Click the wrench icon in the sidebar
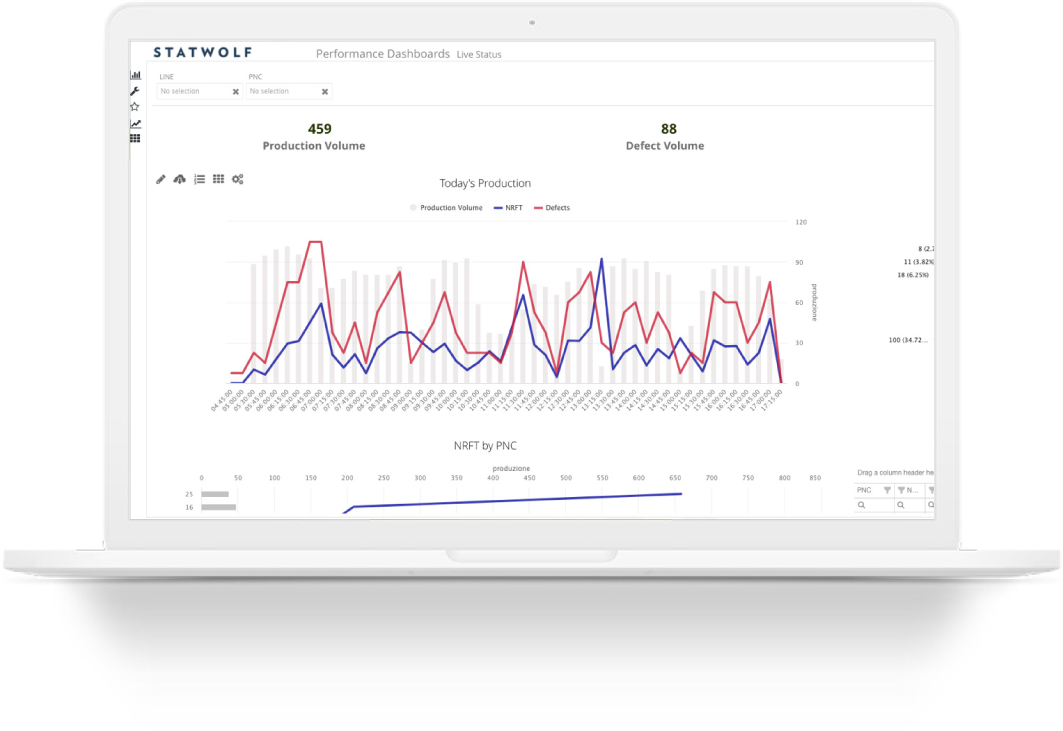The width and height of the screenshot is (1063, 731). [135, 91]
